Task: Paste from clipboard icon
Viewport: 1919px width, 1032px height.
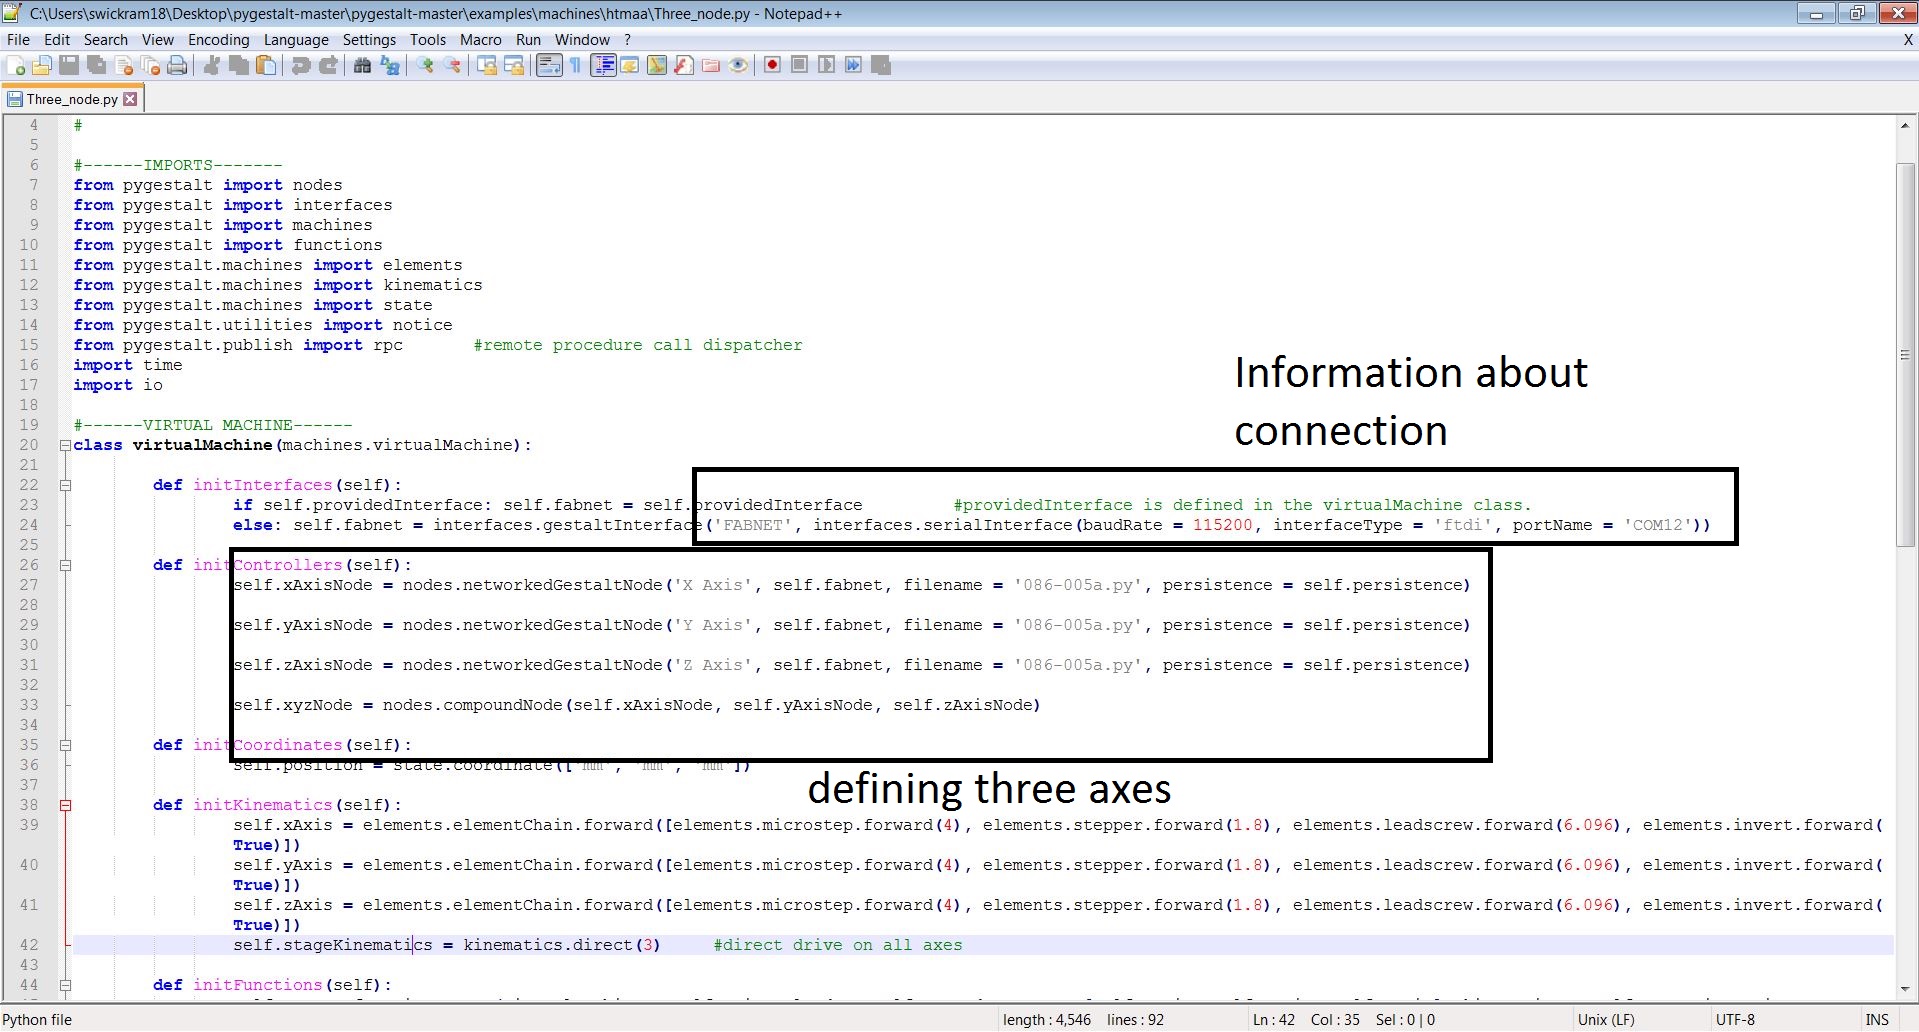Action: (266, 65)
